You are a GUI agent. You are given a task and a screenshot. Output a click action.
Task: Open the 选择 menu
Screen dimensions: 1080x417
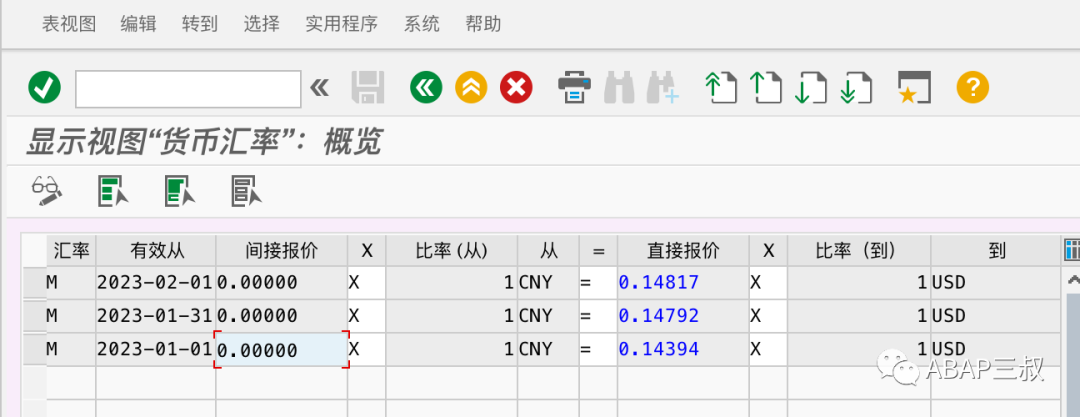(262, 24)
